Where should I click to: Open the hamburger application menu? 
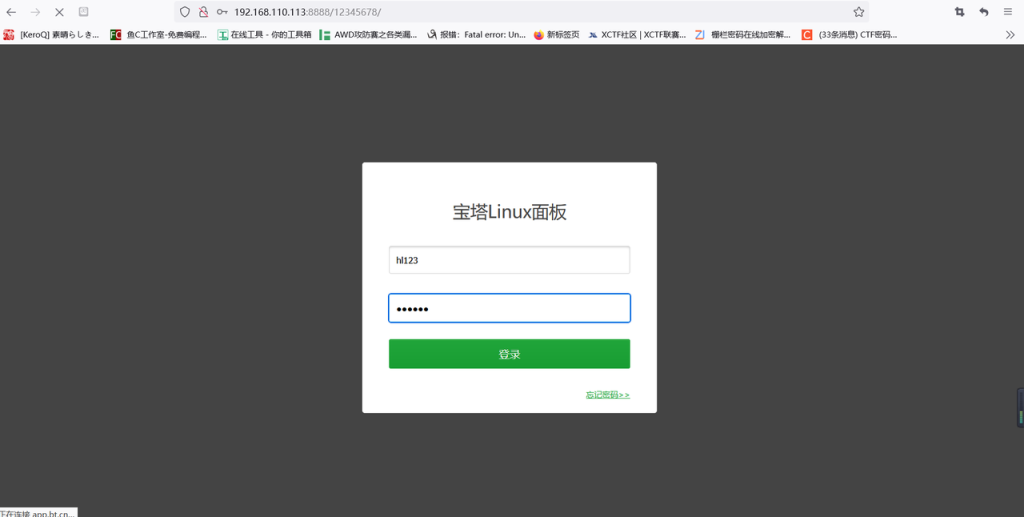coord(1008,12)
